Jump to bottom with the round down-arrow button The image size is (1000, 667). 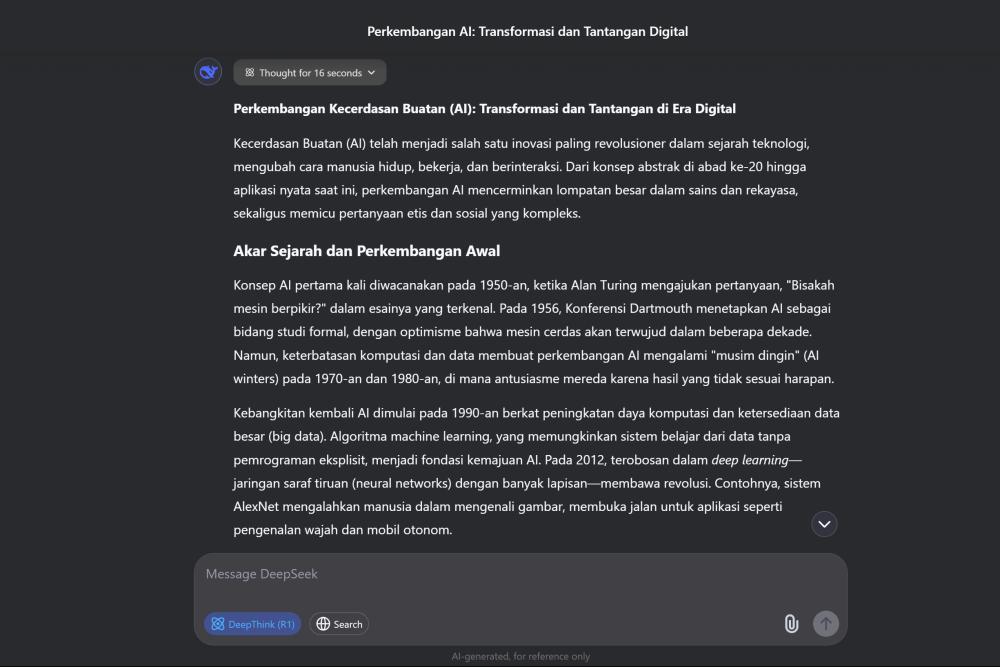click(x=824, y=524)
